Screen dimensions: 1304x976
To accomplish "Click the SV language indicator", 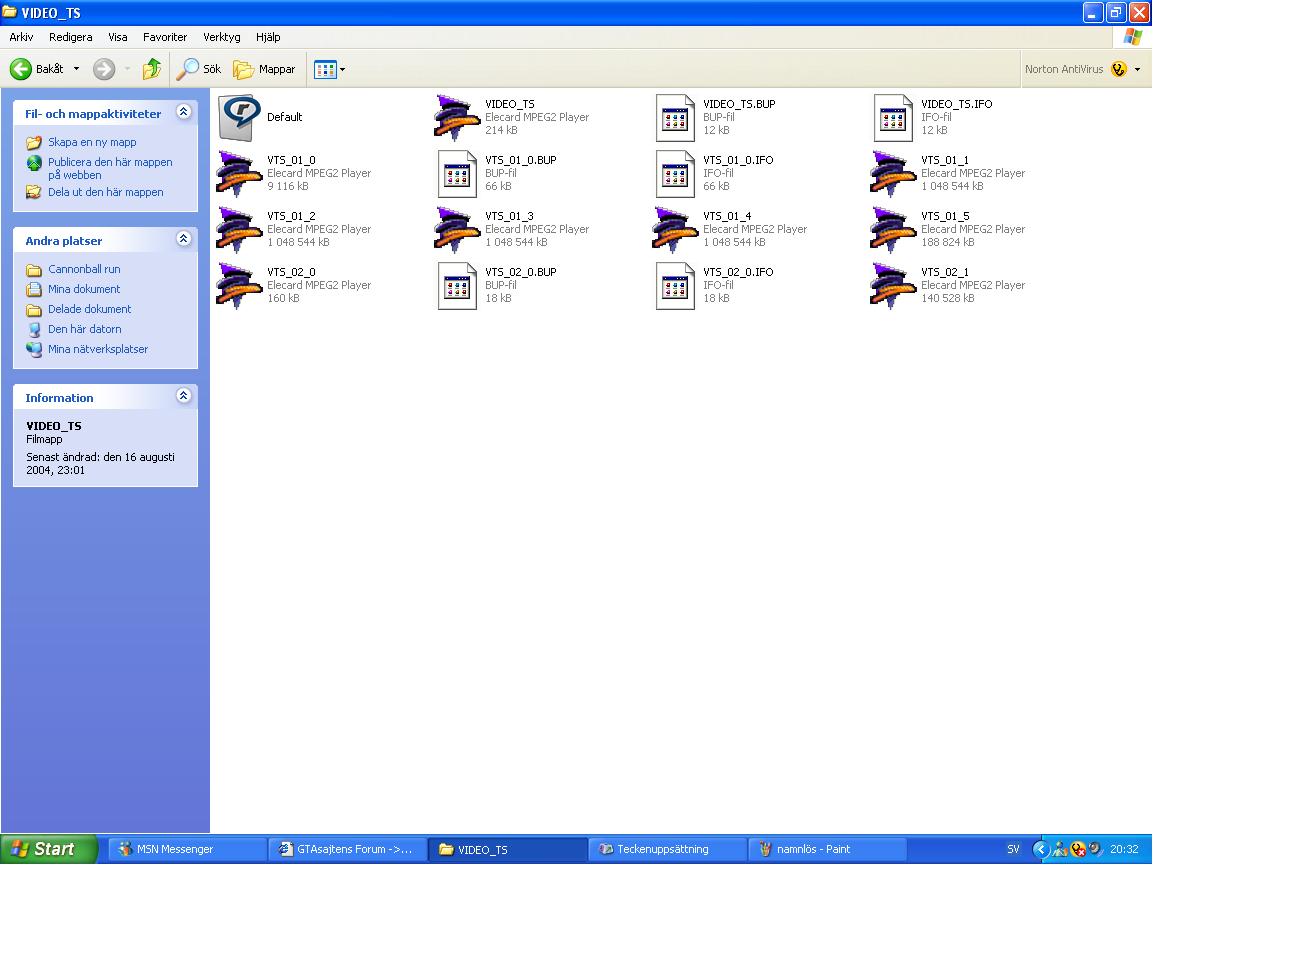I will pos(1013,849).
